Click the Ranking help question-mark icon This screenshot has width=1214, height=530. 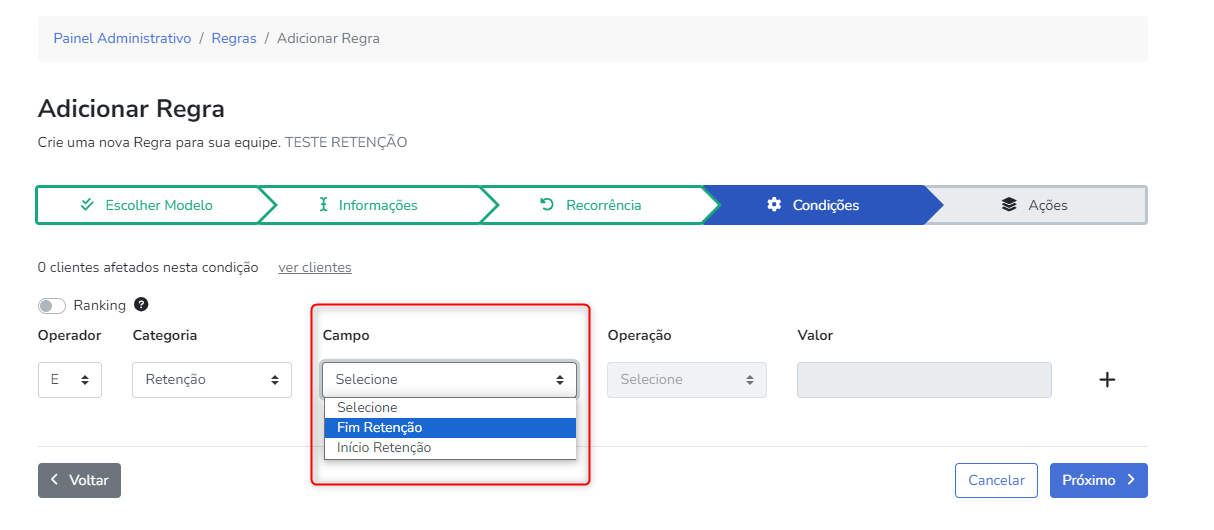point(141,305)
